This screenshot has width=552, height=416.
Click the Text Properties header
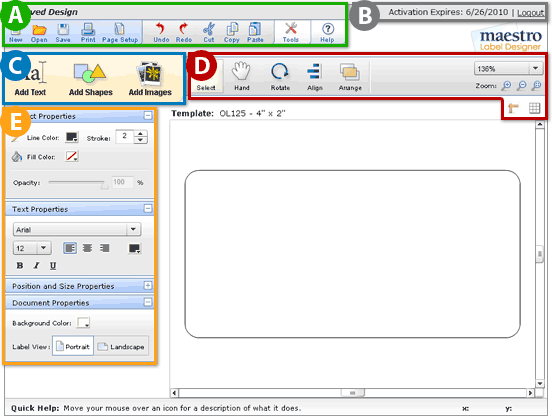pyautogui.click(x=80, y=209)
